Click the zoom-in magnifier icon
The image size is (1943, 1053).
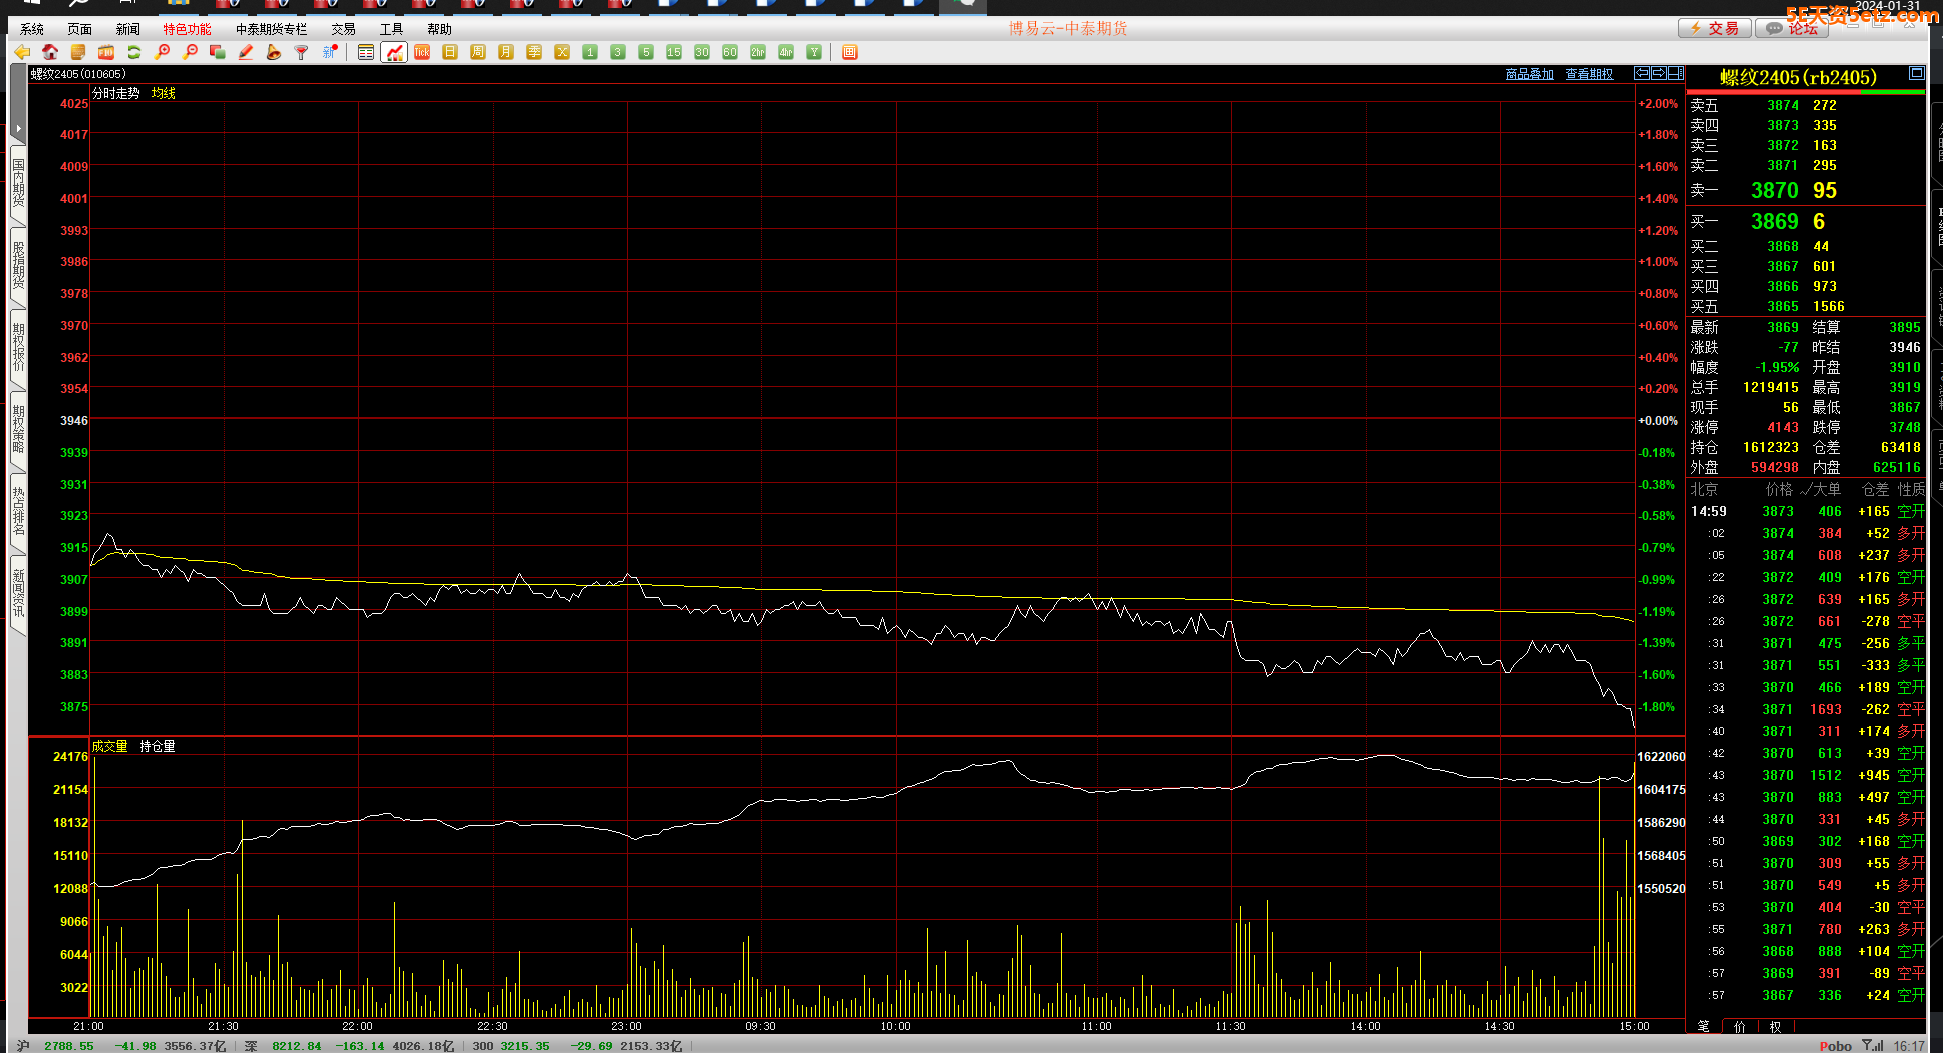tap(162, 52)
